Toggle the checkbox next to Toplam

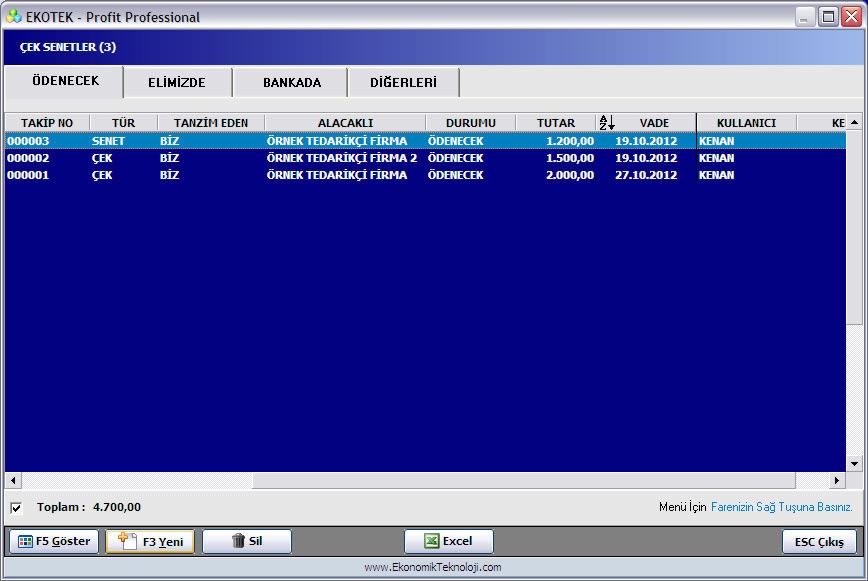pyautogui.click(x=17, y=508)
